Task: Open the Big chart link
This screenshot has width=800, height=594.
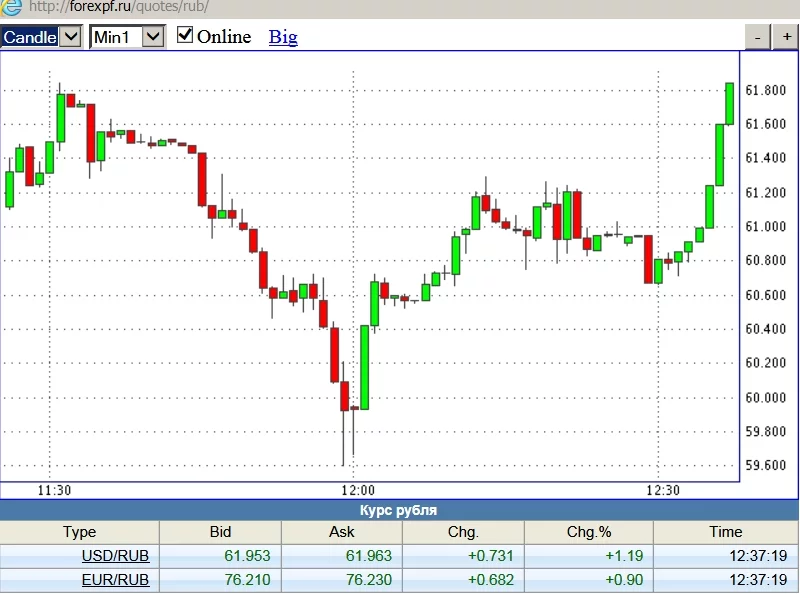Action: 283,37
